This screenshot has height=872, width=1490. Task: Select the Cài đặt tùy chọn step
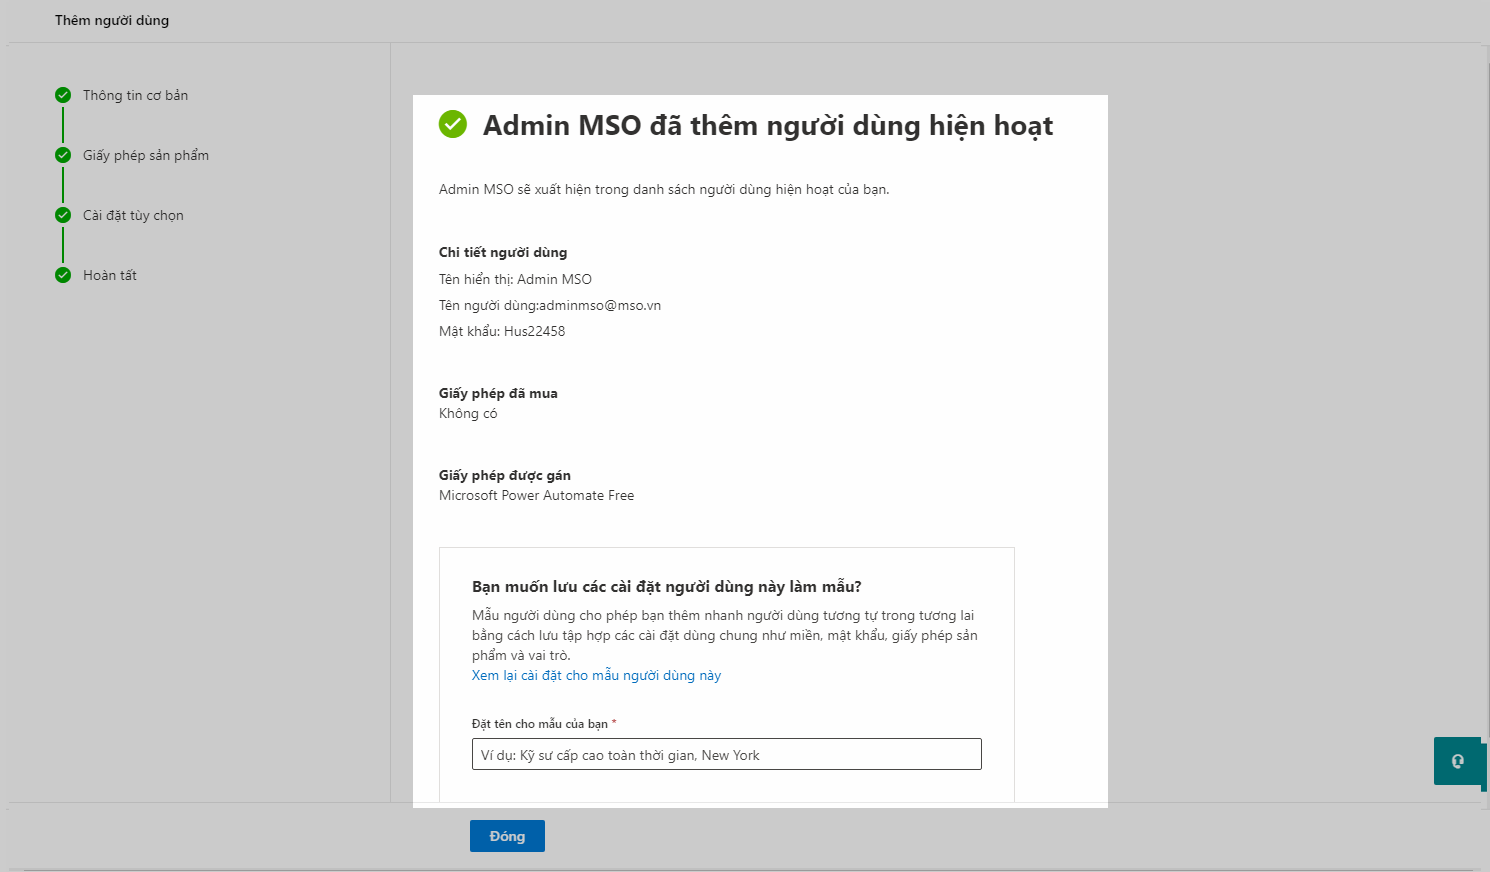point(133,215)
